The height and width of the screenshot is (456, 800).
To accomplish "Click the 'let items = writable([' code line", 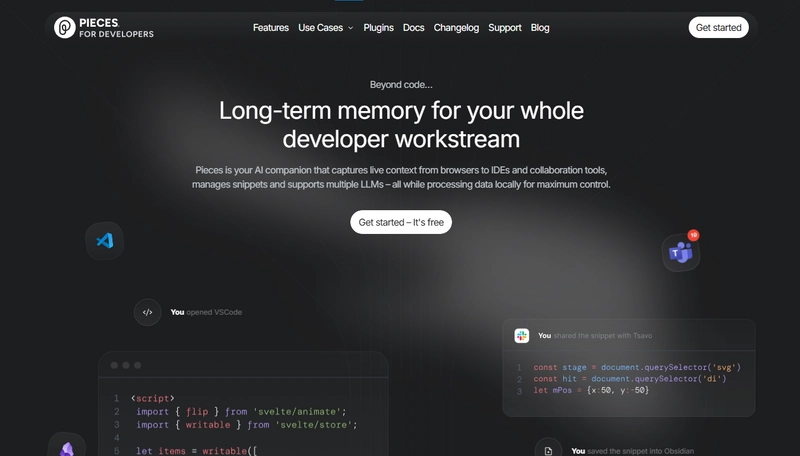I will [196, 451].
